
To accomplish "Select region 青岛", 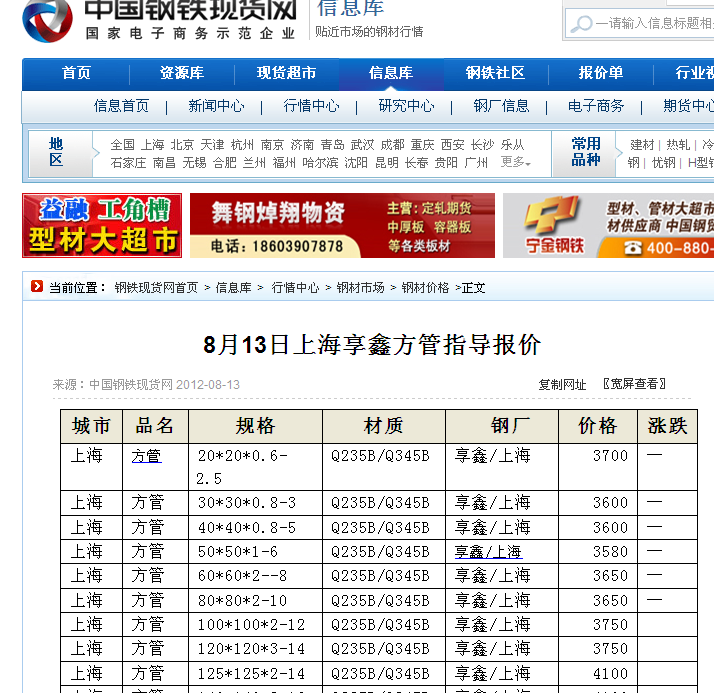I will (x=332, y=145).
